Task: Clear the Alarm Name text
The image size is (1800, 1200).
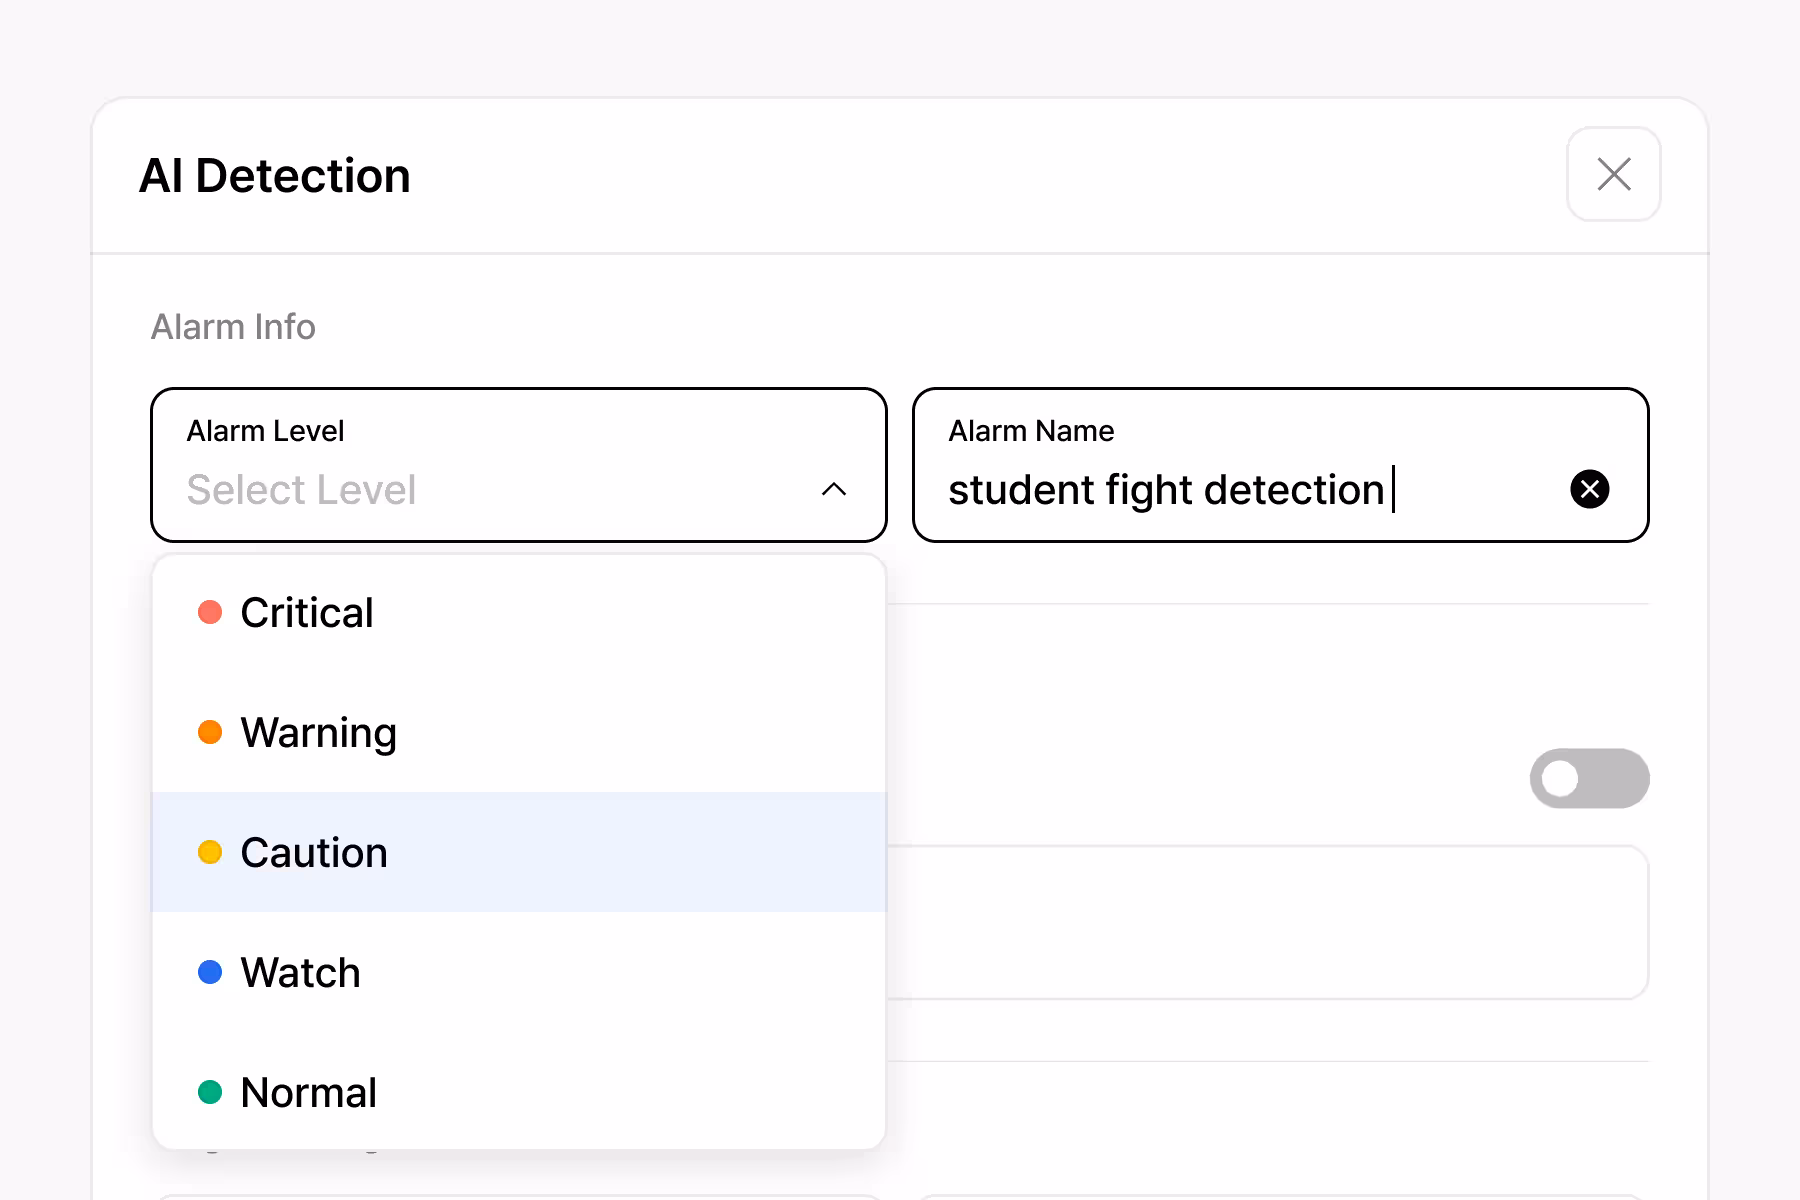Action: (1589, 489)
